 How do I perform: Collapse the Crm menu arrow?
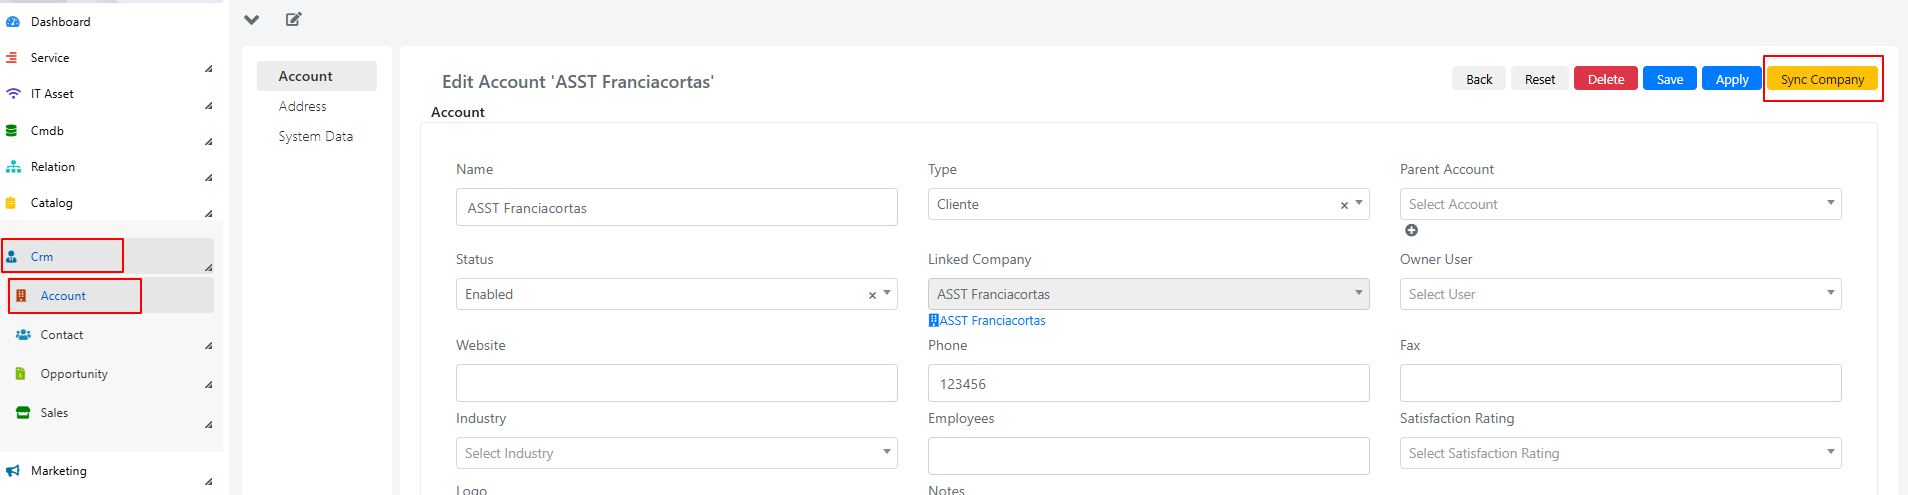click(x=208, y=267)
